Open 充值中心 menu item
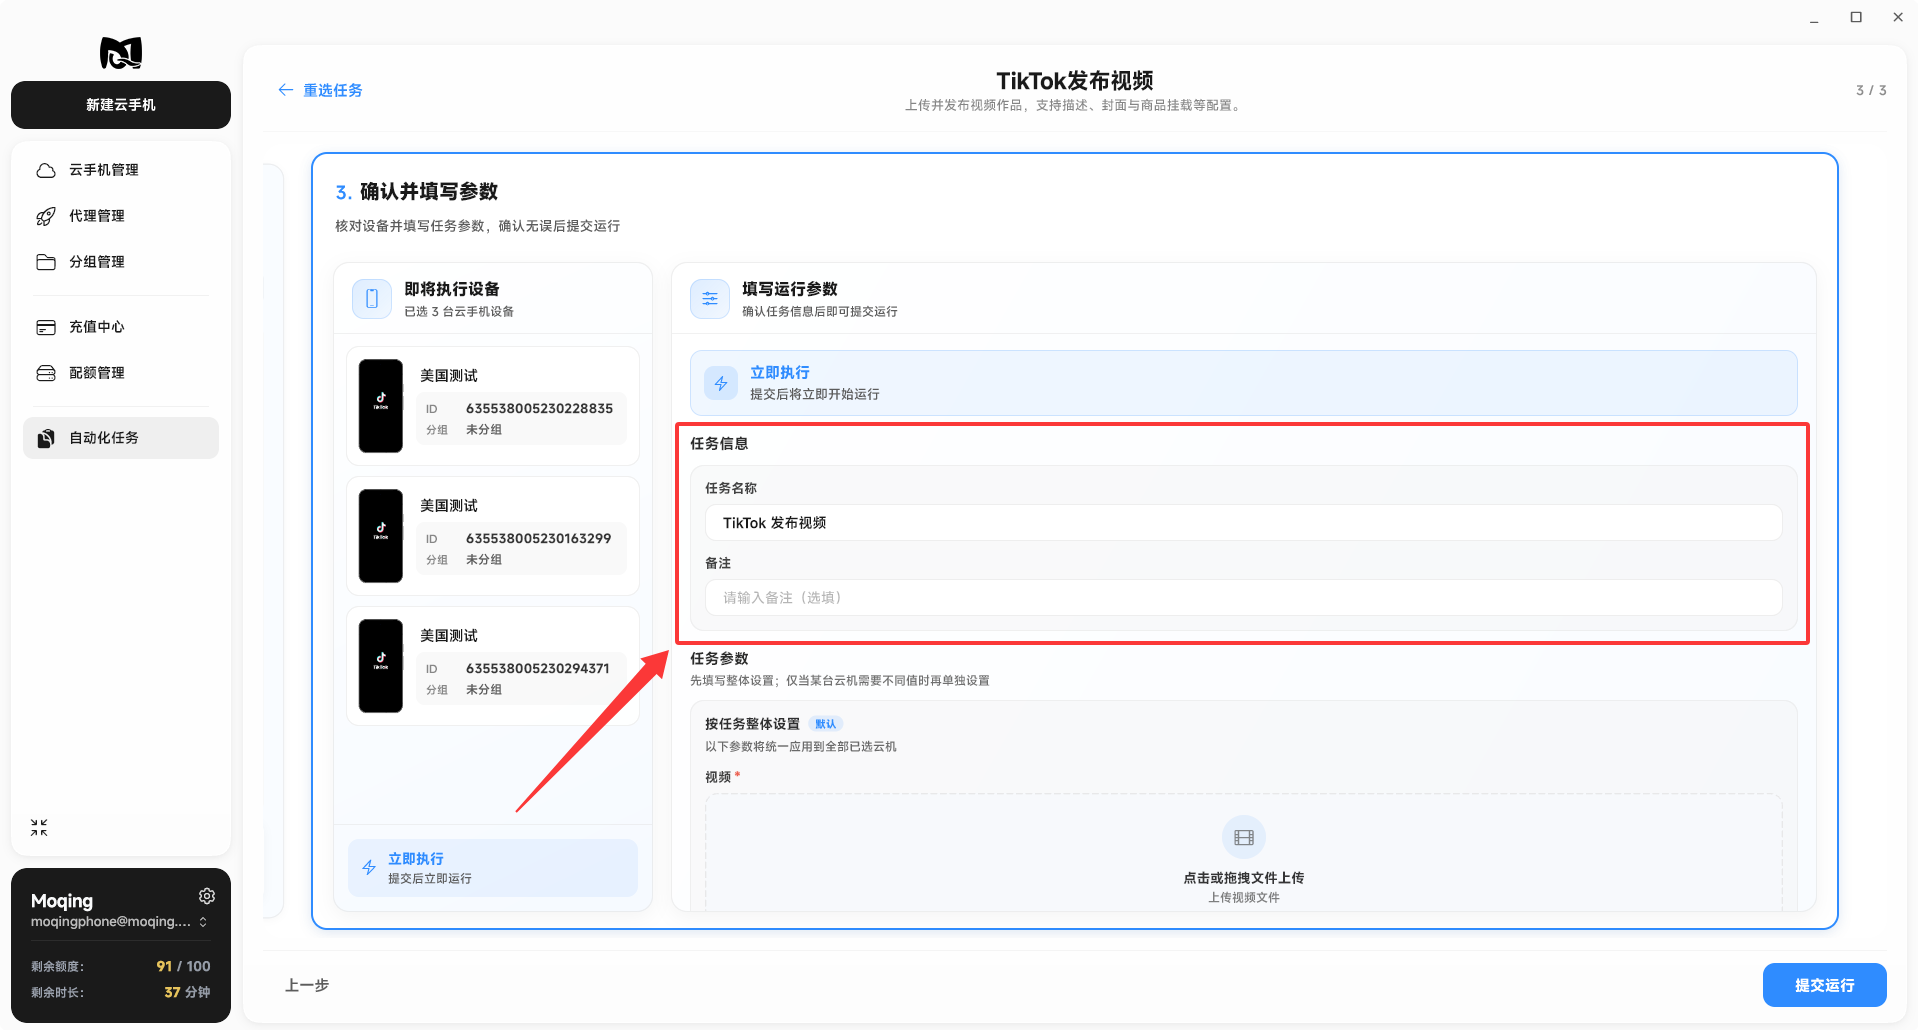The width and height of the screenshot is (1918, 1030). coord(121,327)
